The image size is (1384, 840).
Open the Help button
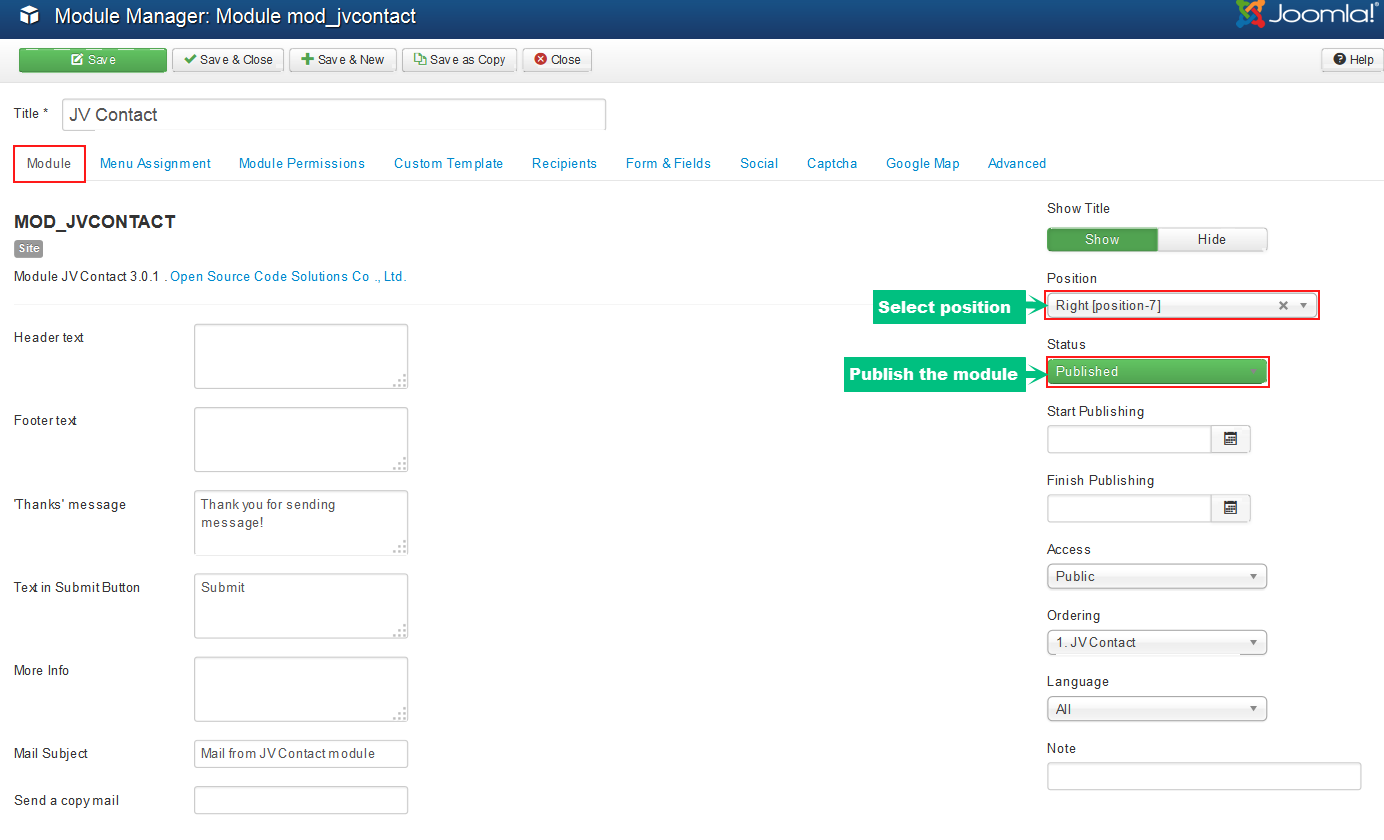[1352, 60]
